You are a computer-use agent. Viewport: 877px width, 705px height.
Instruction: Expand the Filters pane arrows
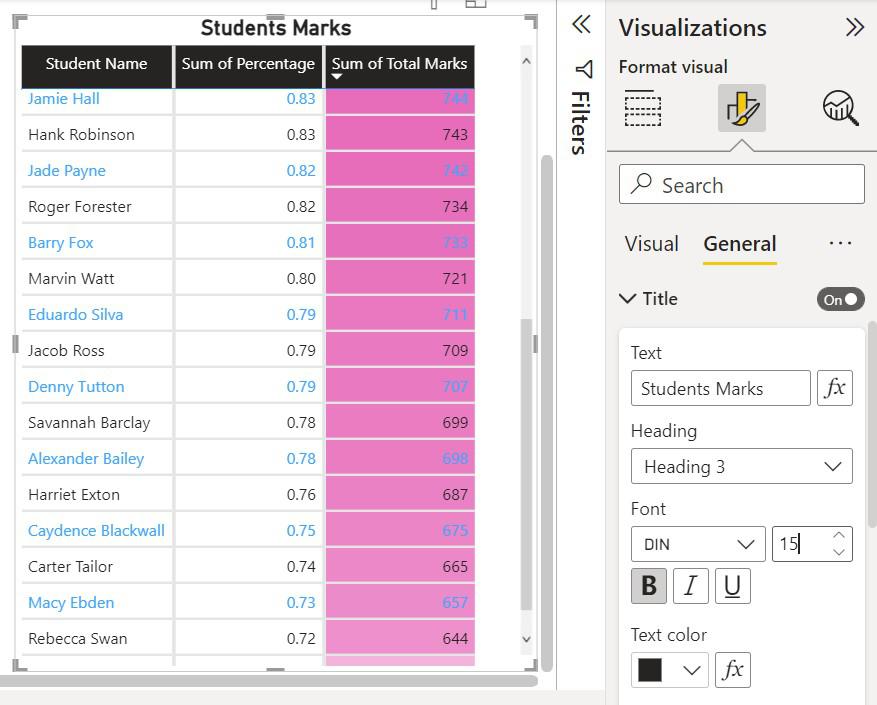point(581,26)
